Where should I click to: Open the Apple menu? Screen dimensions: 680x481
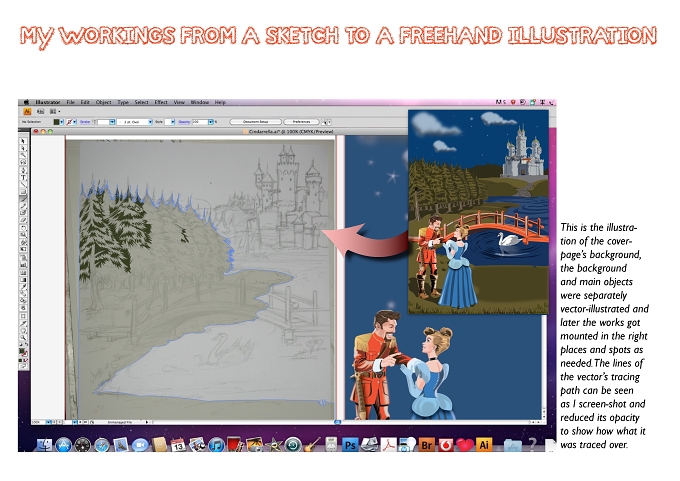point(26,102)
